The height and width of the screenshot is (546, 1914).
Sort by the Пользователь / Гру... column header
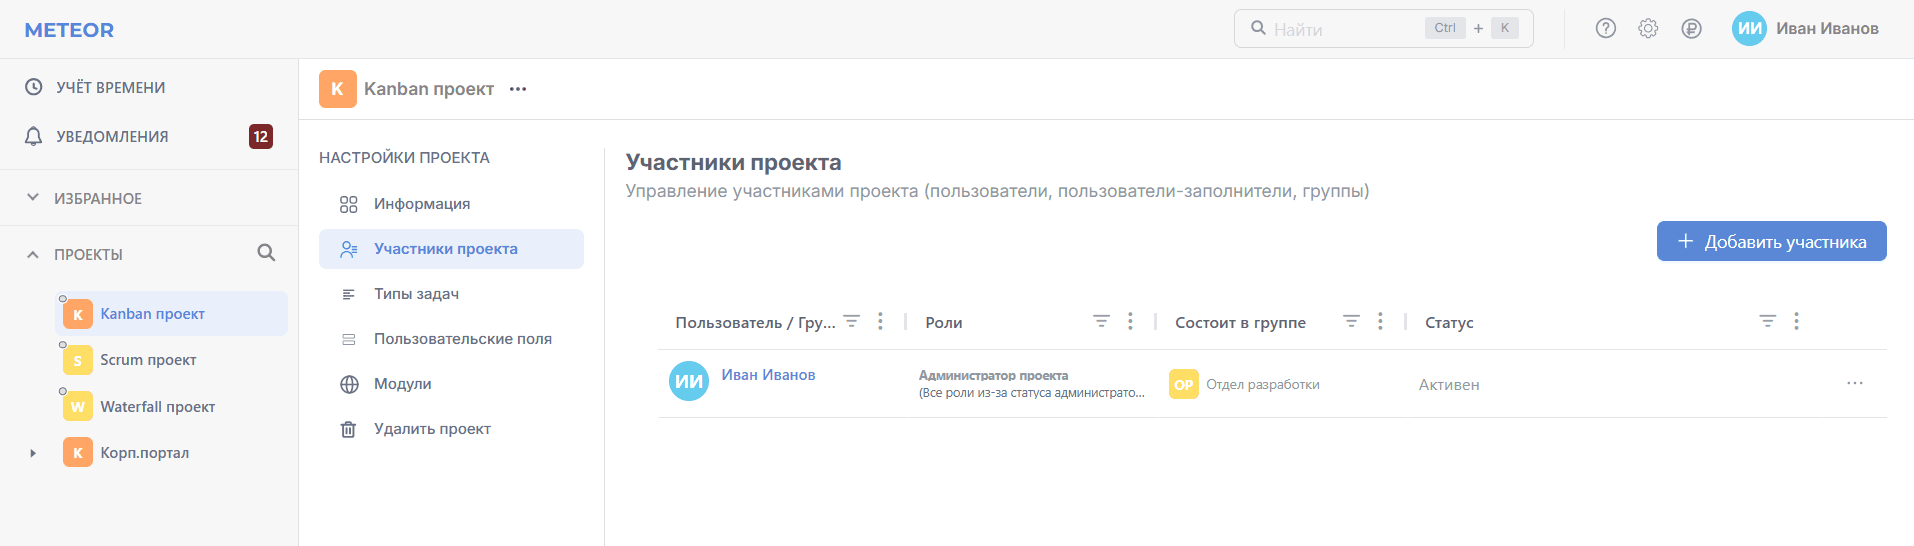[x=755, y=322]
